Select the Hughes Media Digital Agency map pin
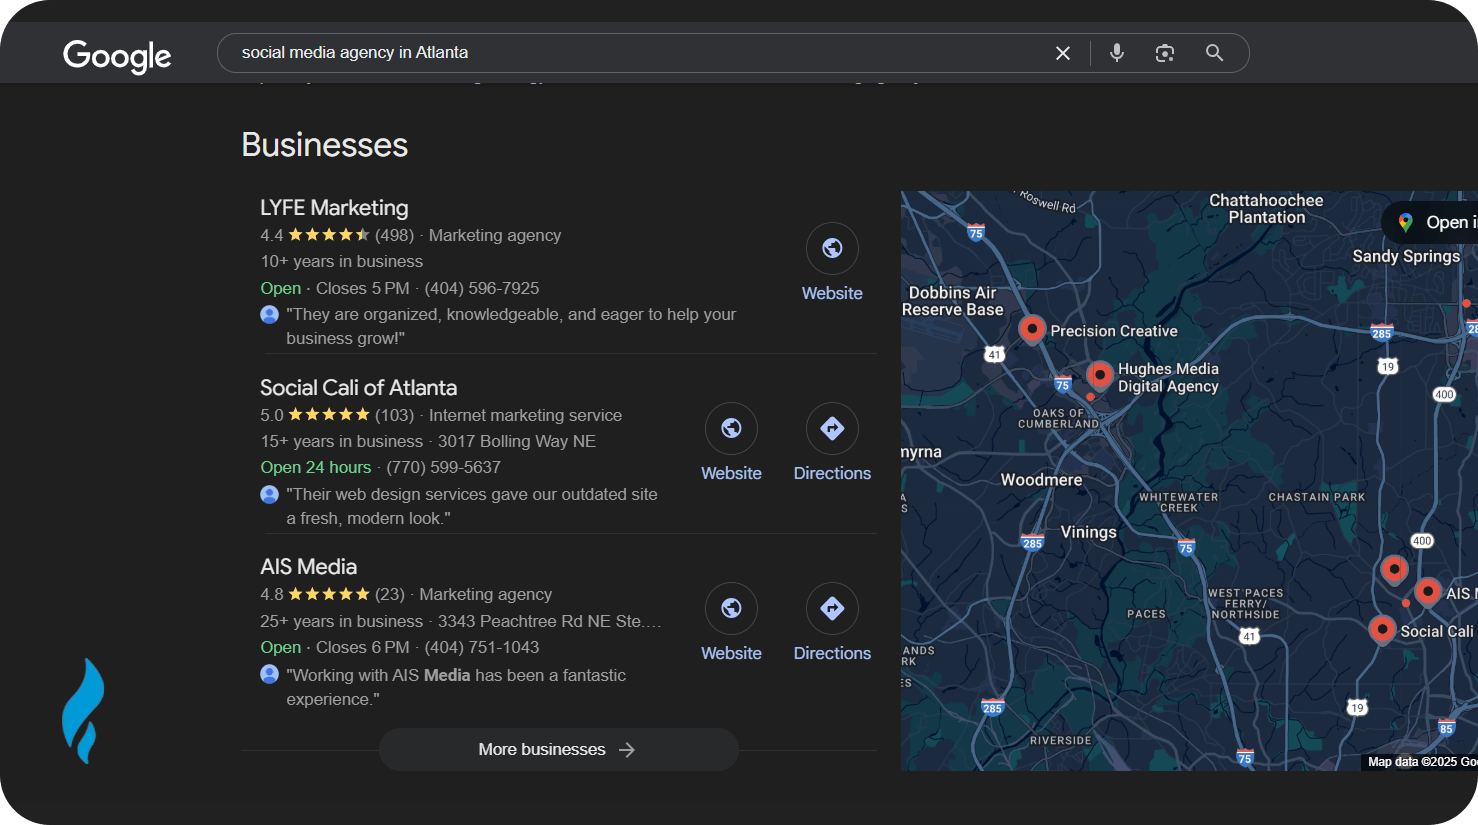The width and height of the screenshot is (1478, 825). [1100, 375]
